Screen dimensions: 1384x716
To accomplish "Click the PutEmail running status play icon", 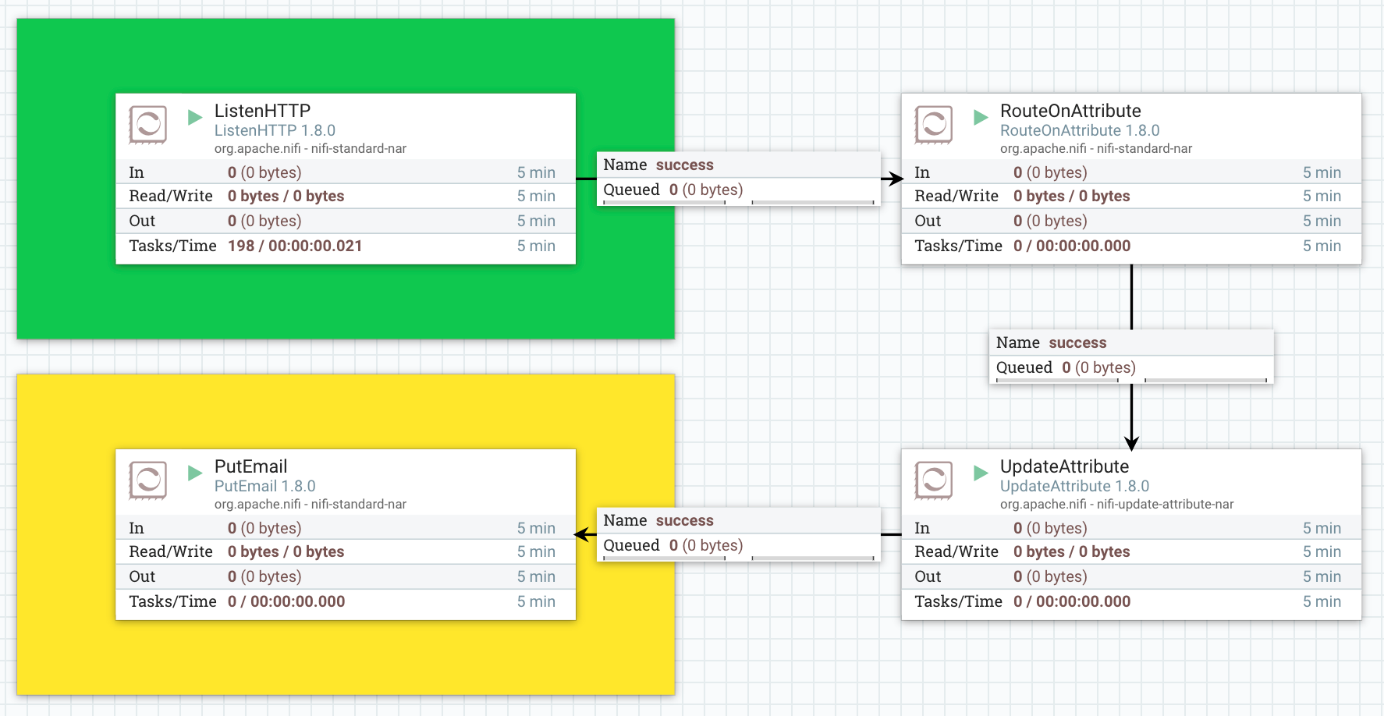I will pos(195,473).
